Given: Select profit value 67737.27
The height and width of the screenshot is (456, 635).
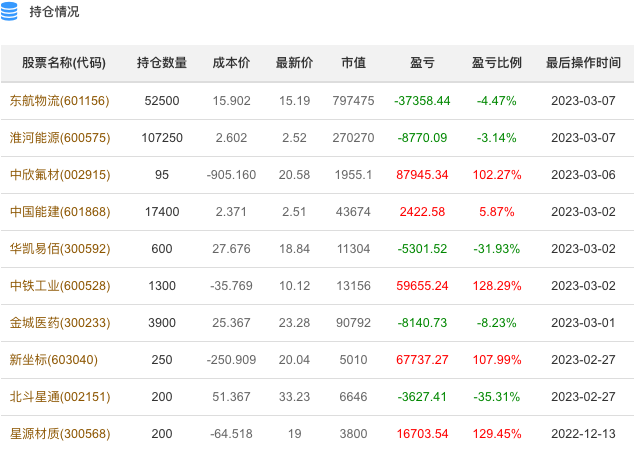Looking at the screenshot, I should 422,360.
